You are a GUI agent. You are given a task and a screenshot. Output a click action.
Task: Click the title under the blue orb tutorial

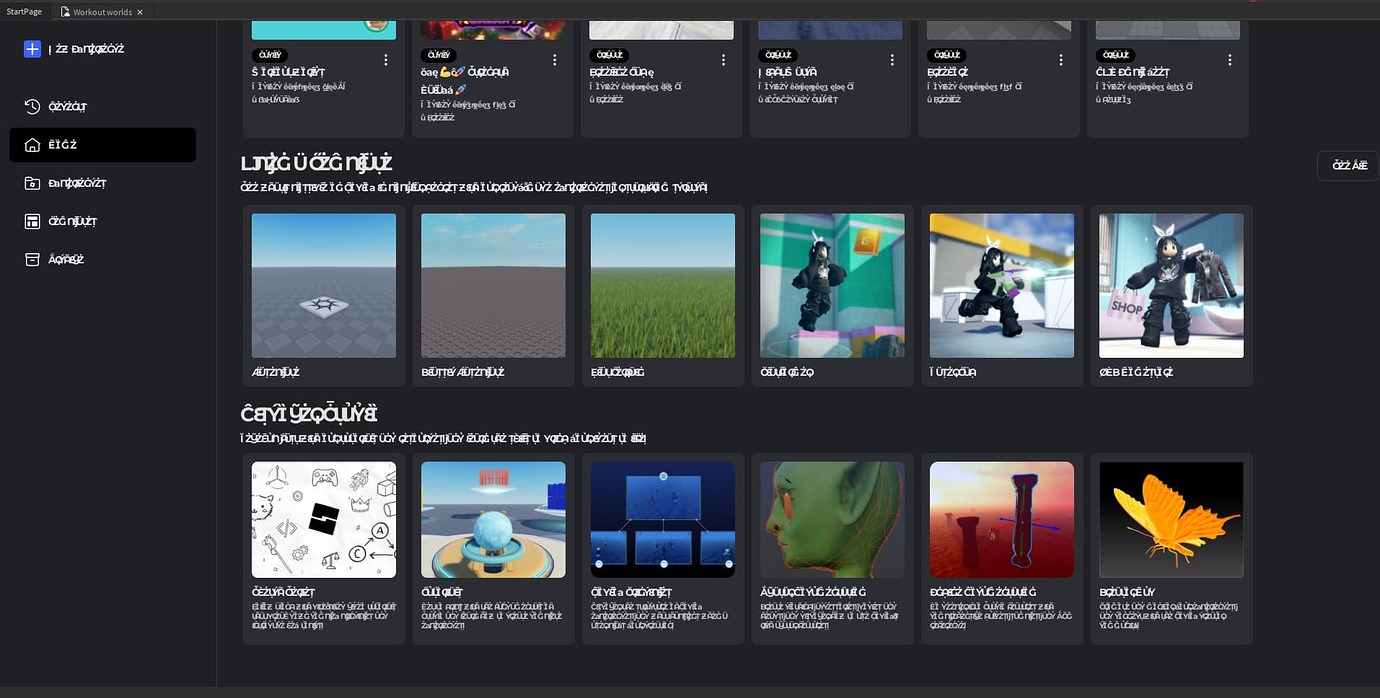[445, 592]
